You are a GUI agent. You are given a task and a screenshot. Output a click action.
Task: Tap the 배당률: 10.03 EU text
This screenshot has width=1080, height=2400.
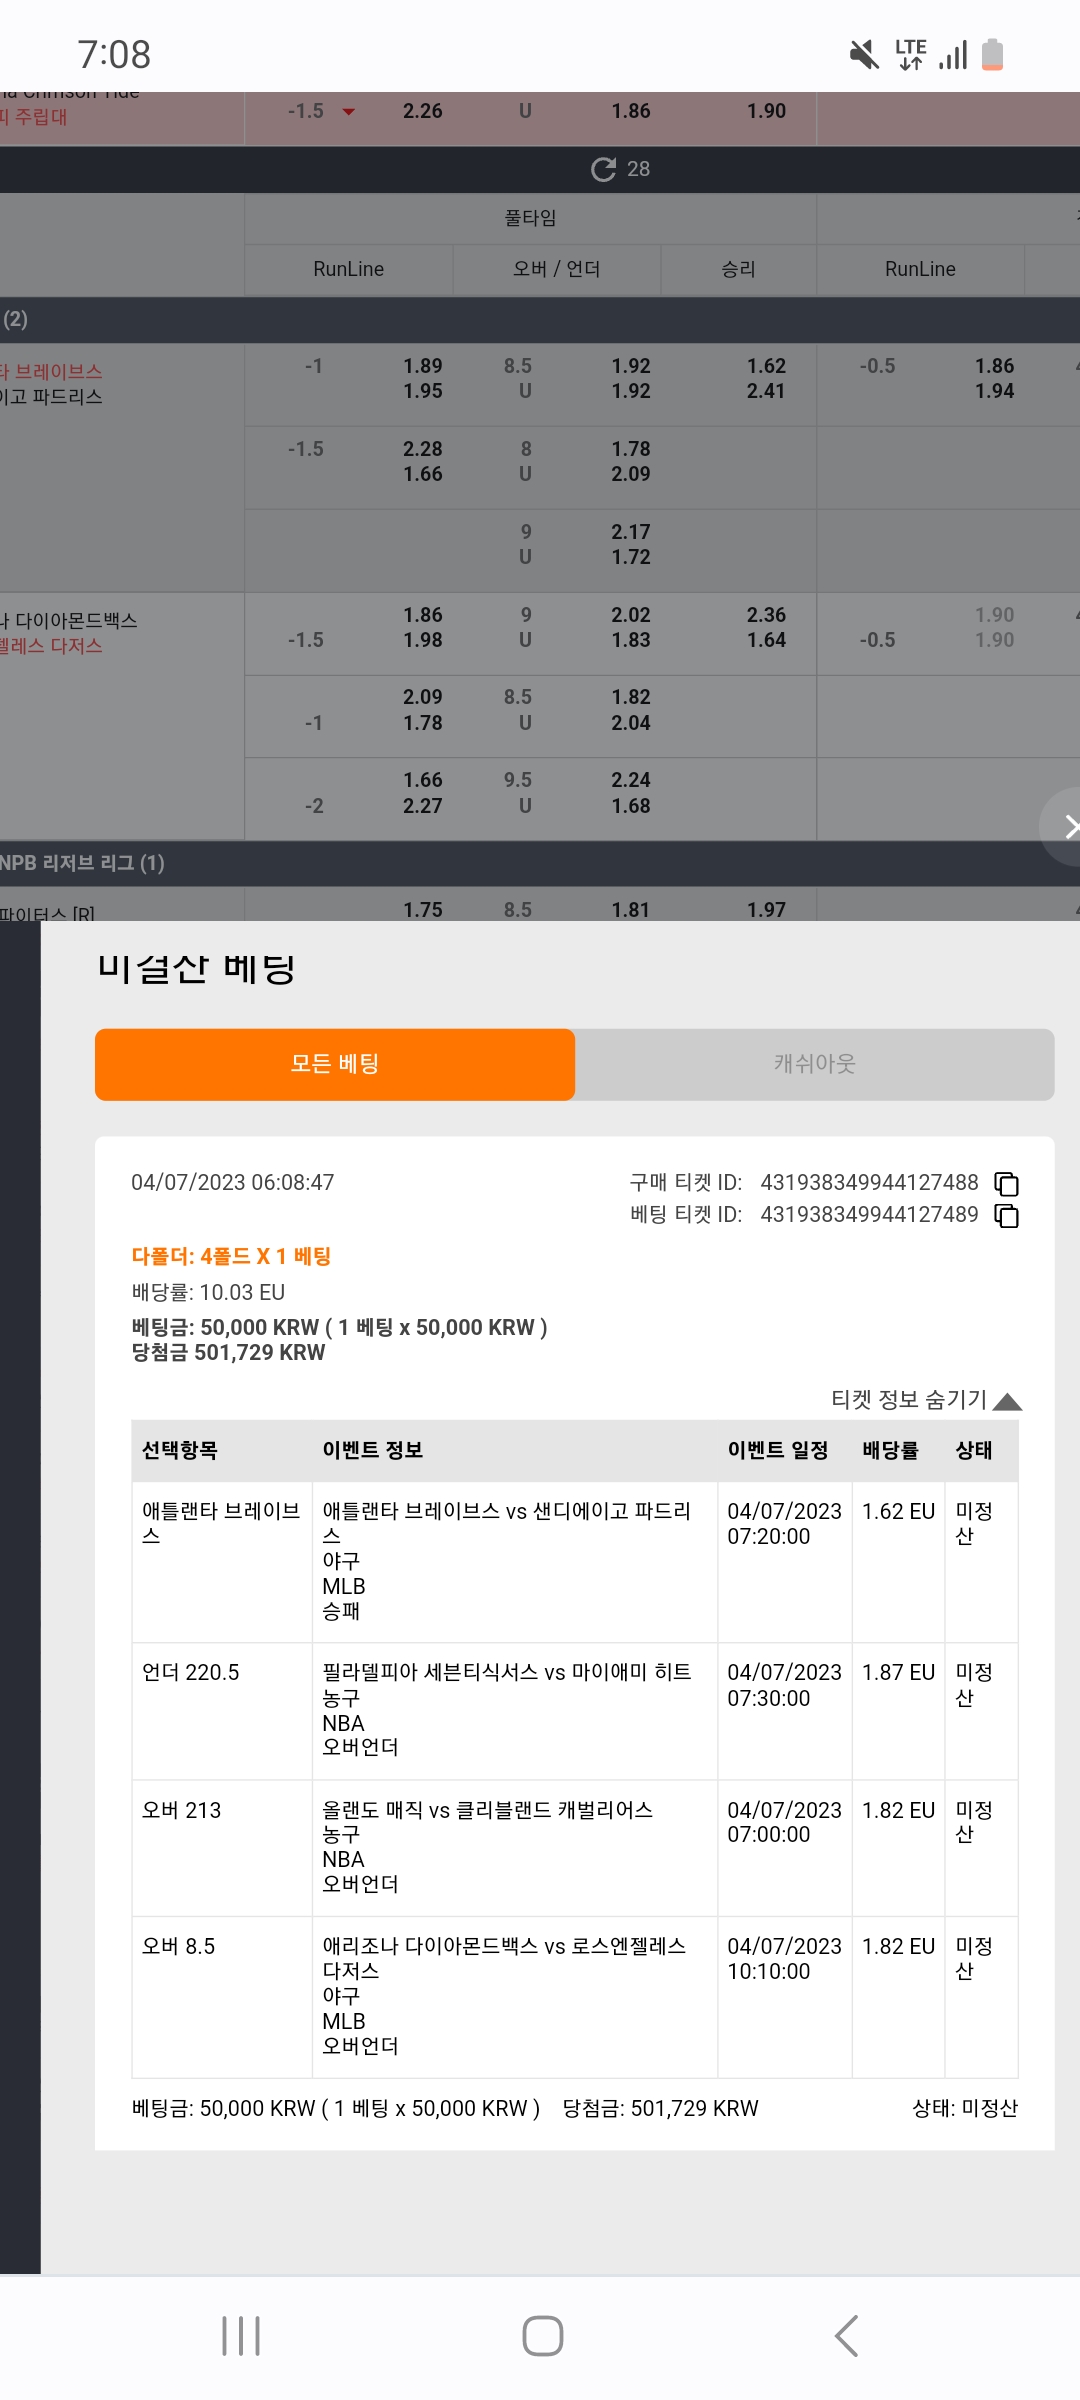pos(208,1292)
